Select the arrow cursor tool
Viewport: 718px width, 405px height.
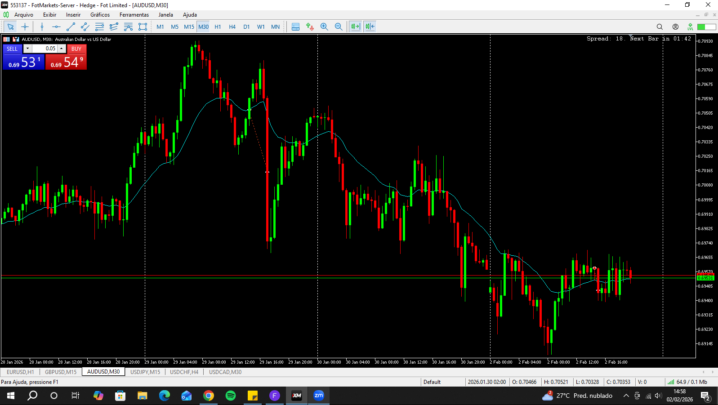coord(11,27)
